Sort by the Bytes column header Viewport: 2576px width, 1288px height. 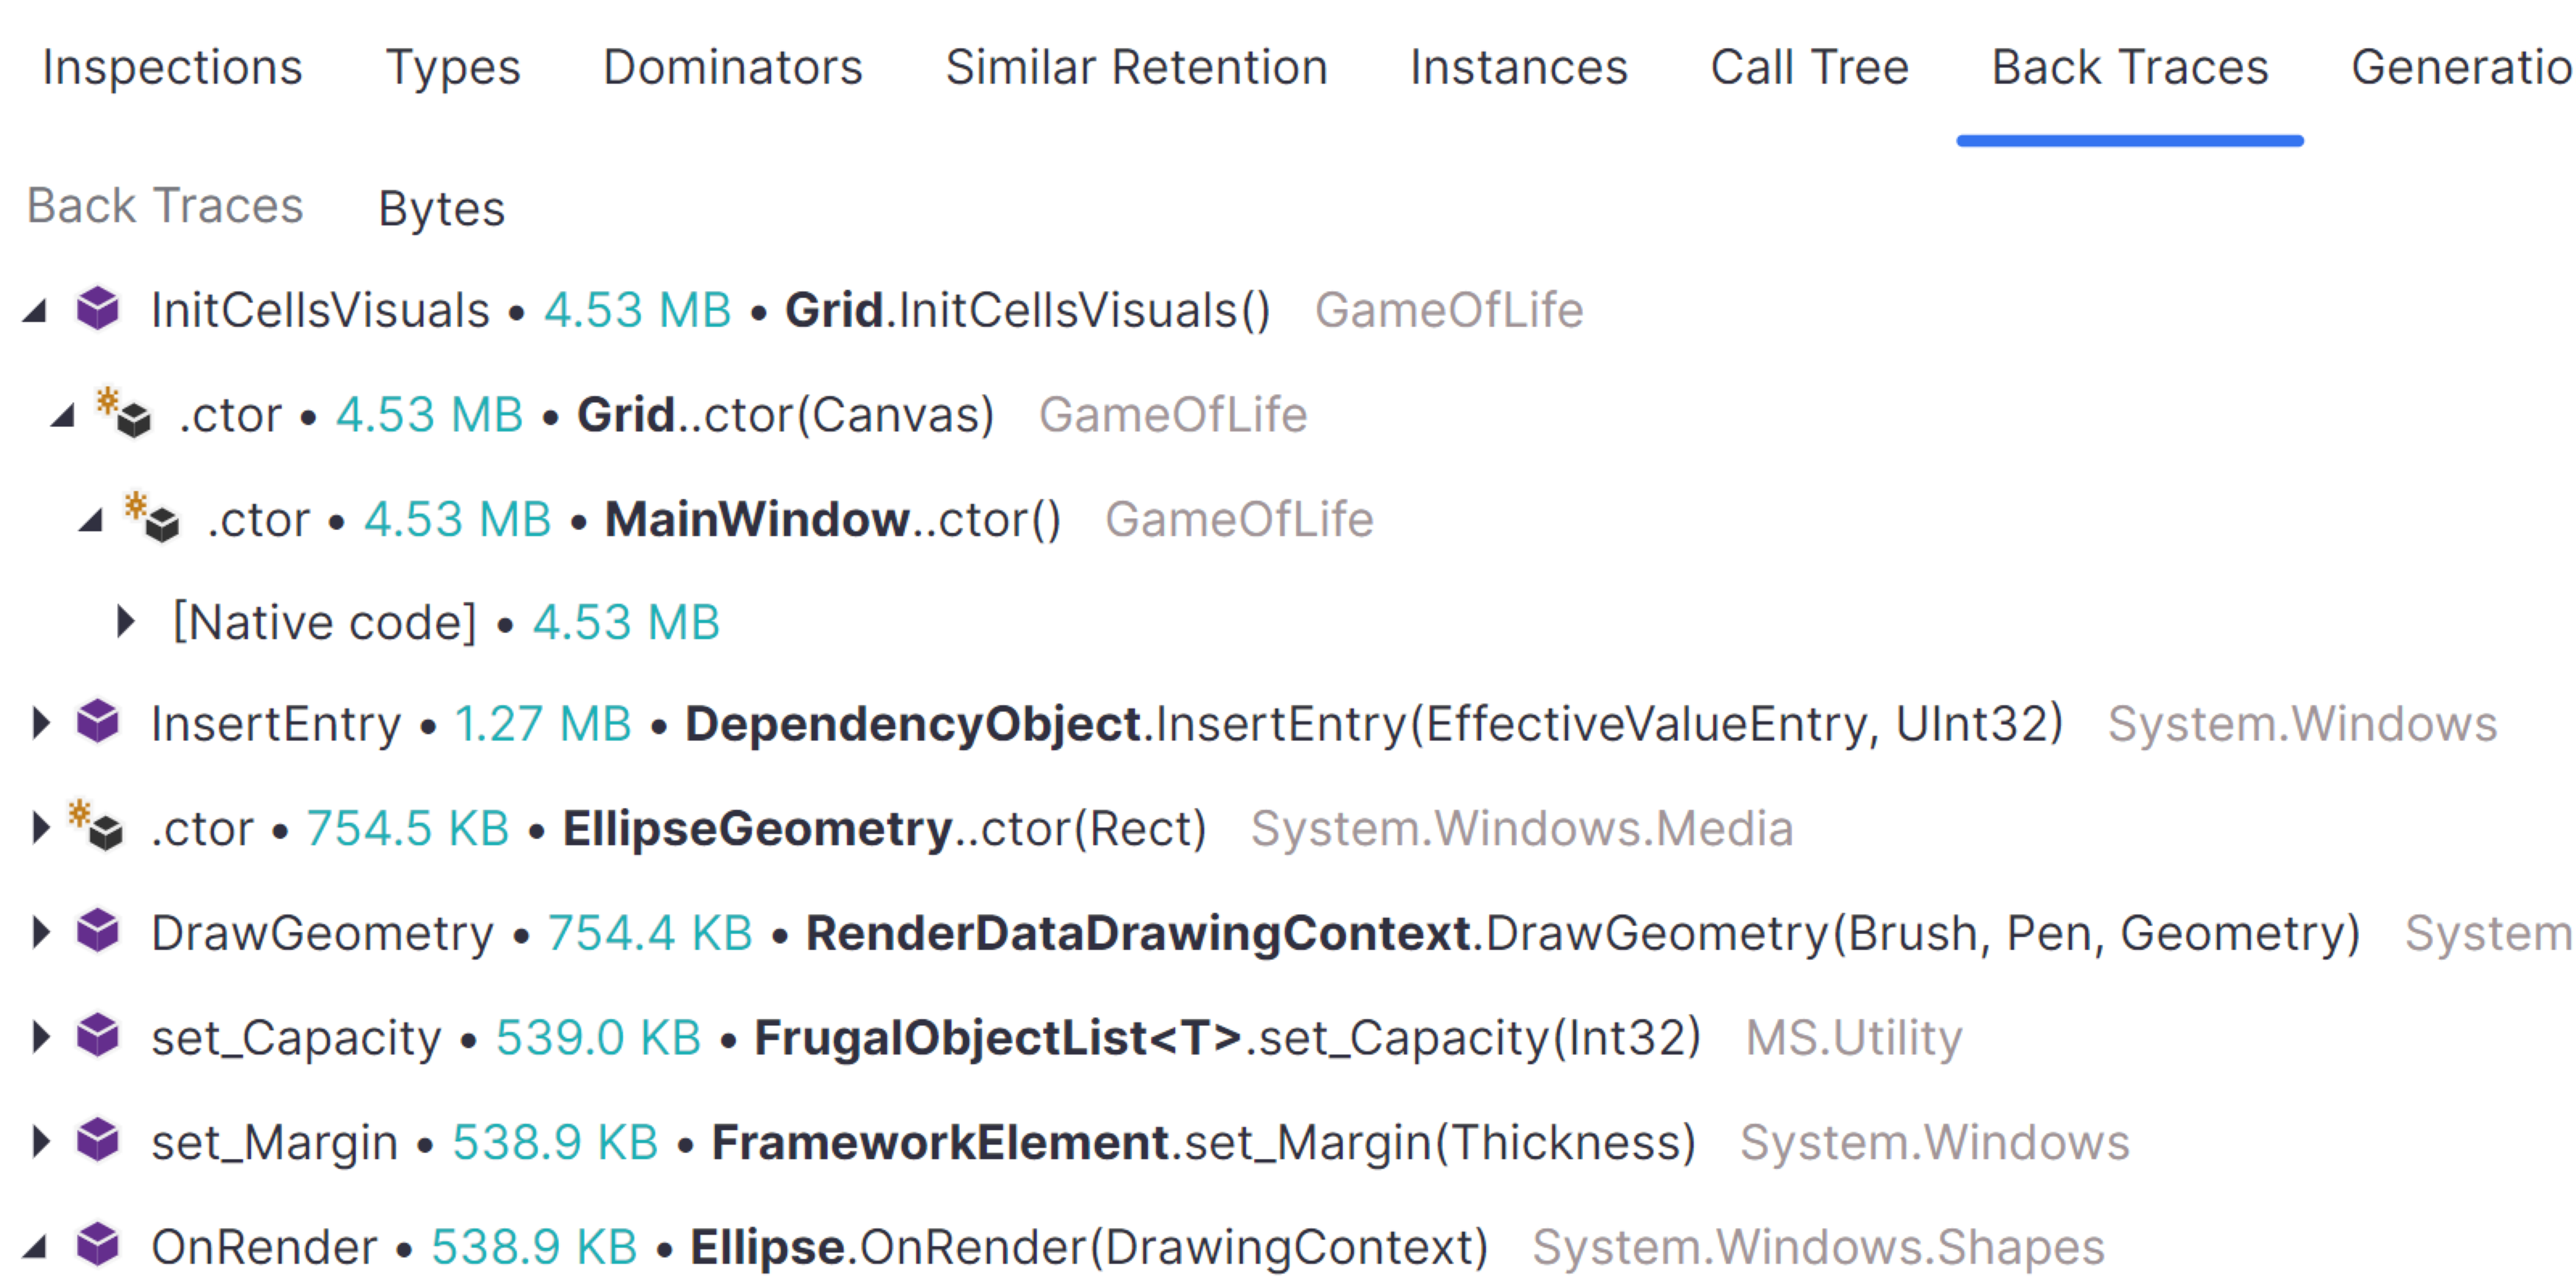[x=441, y=208]
